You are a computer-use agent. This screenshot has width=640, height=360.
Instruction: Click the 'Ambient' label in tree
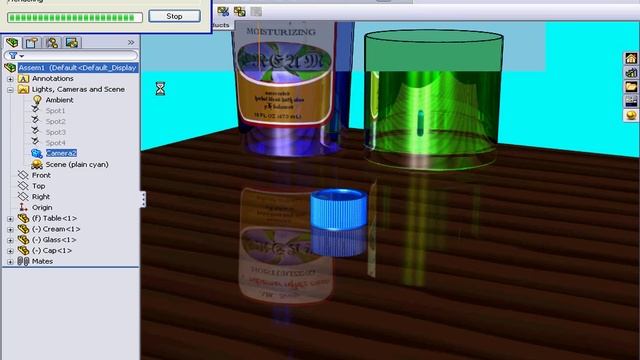click(60, 100)
